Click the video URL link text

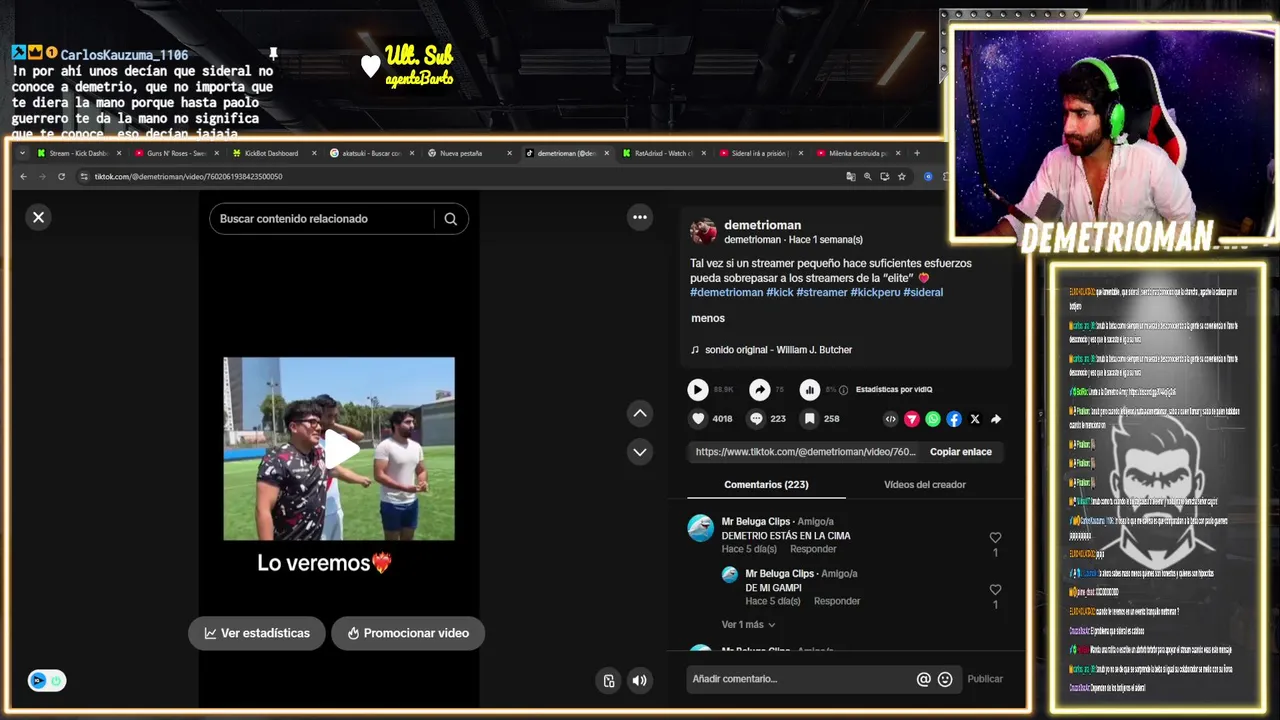pos(805,452)
